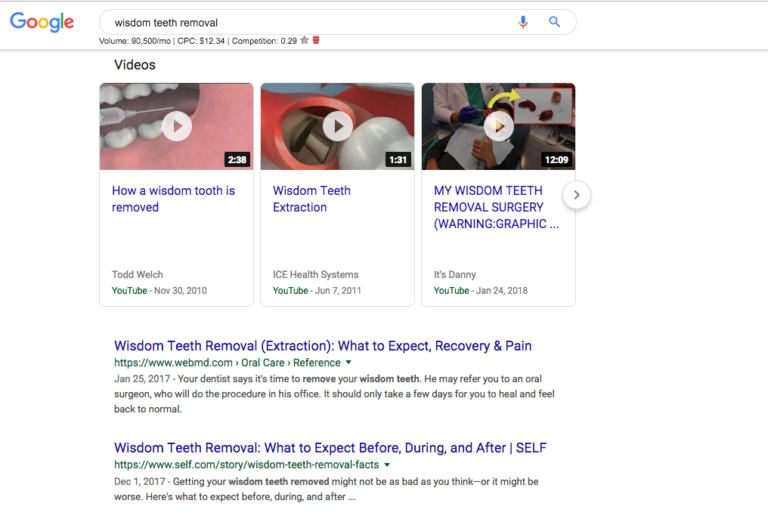The image size is (768, 528).
Task: Open the WebMD Wisdom Teeth Removal result
Action: click(323, 346)
